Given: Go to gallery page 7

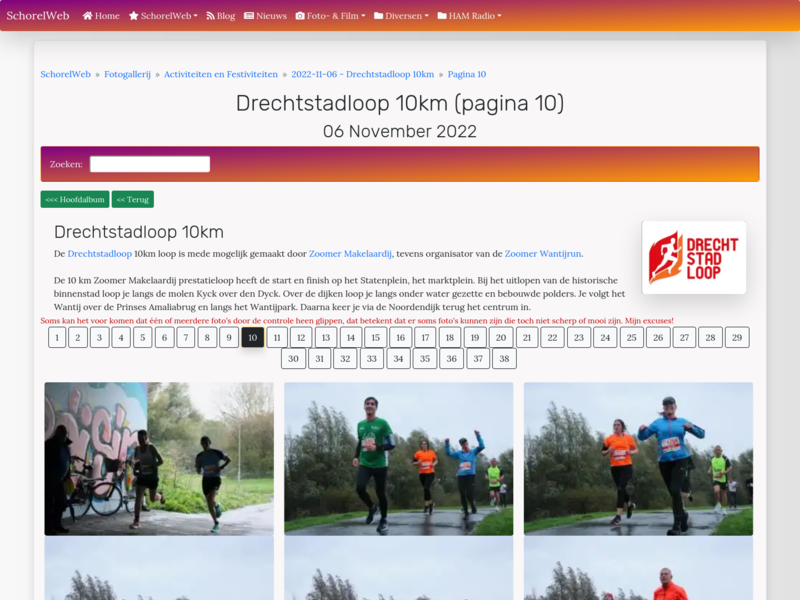Looking at the screenshot, I should point(186,337).
